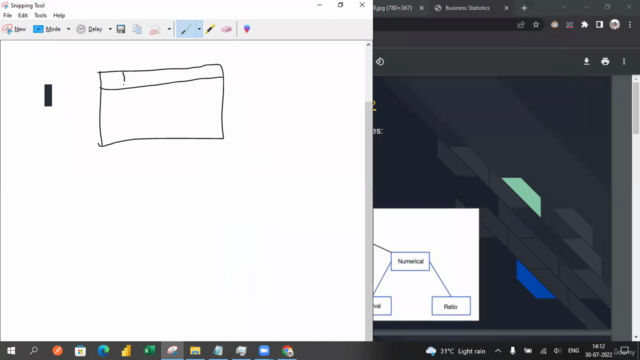
Task: Open a new Chrome tab
Action: pos(524,8)
